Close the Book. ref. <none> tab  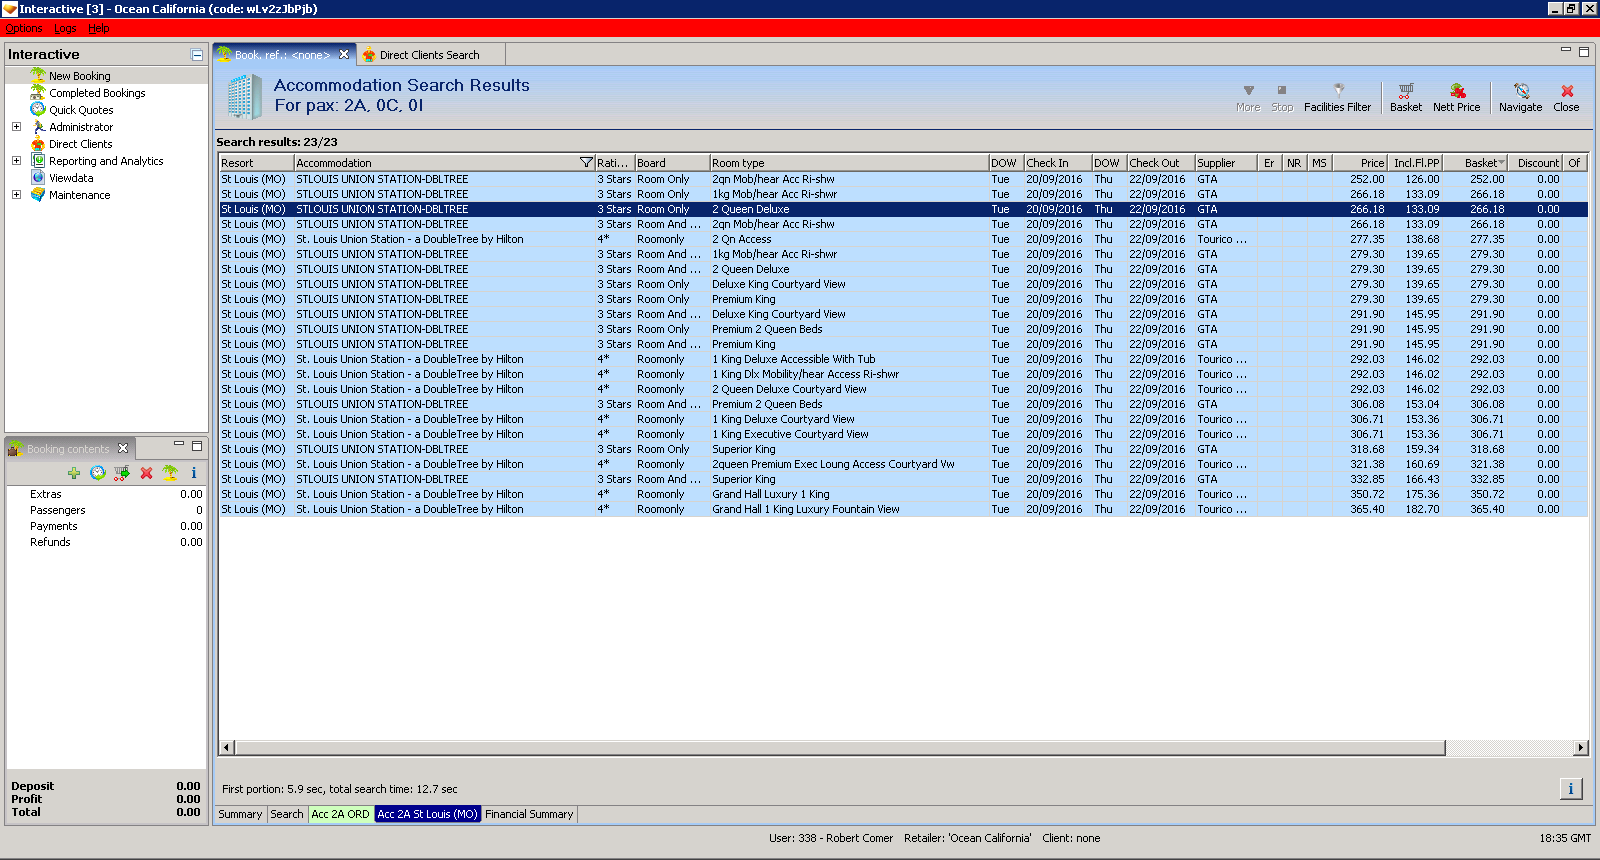click(x=344, y=55)
